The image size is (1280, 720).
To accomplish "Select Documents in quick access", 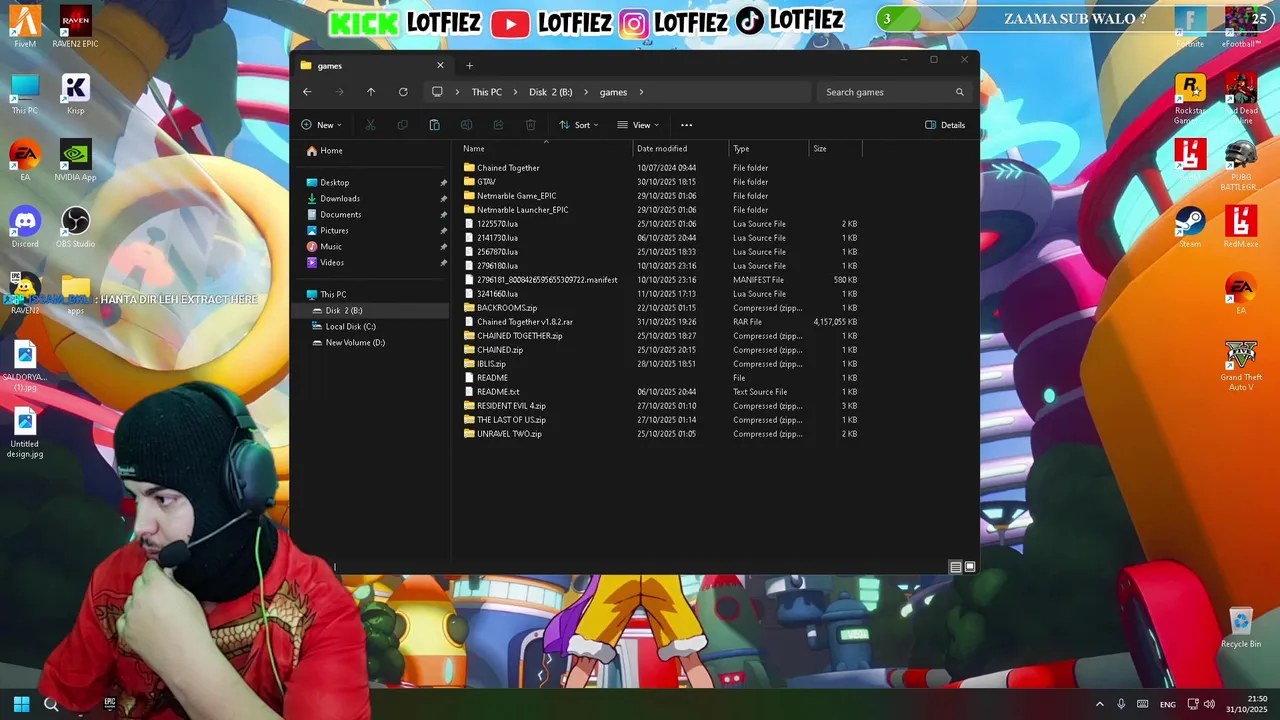I will tap(341, 215).
